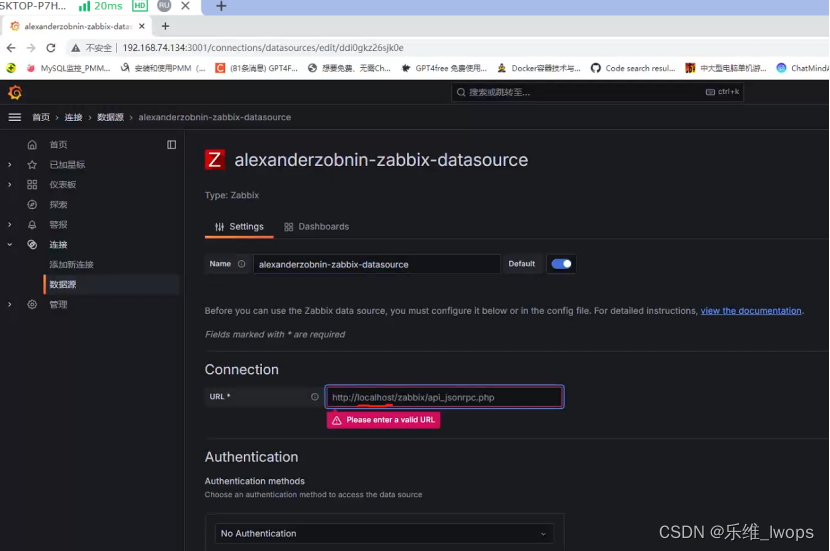Click the URL field info icon
Image resolution: width=830 pixels, height=551 pixels.
(315, 396)
